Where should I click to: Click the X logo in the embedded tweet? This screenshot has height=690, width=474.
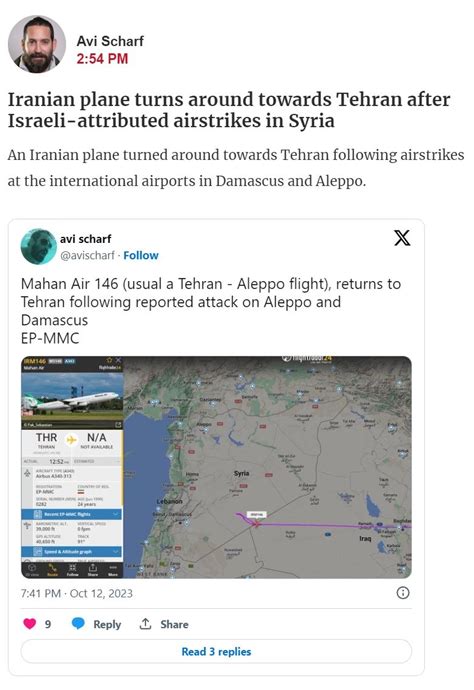[x=402, y=238]
